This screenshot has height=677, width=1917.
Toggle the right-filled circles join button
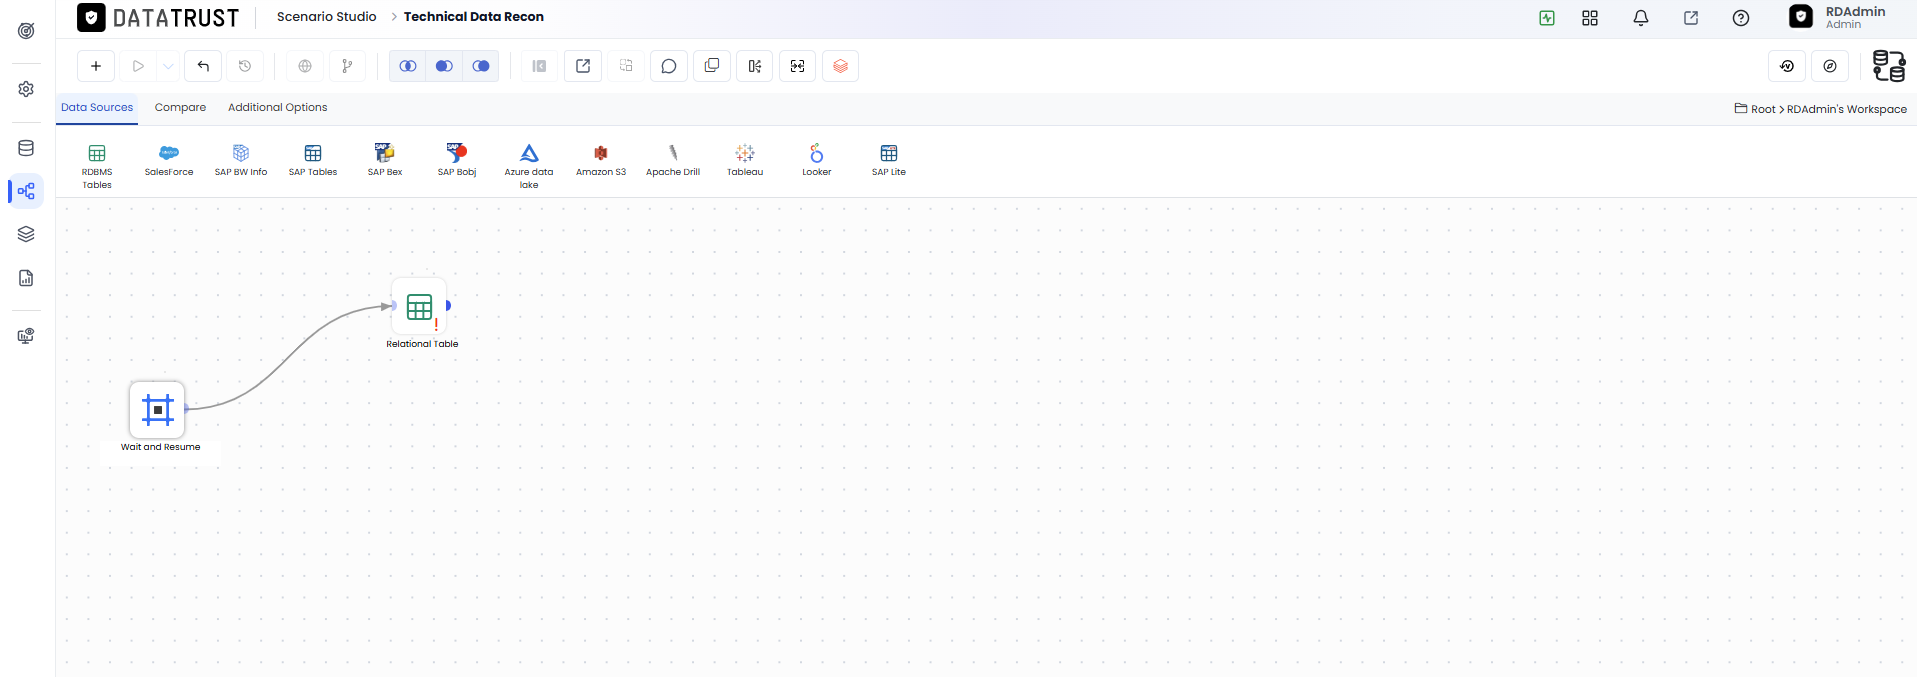point(481,66)
